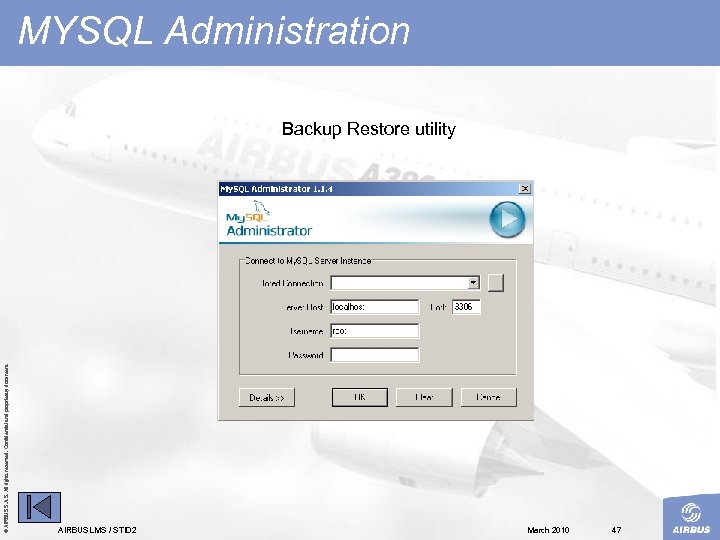Click the Airbus logo in the slide corner

point(691,517)
